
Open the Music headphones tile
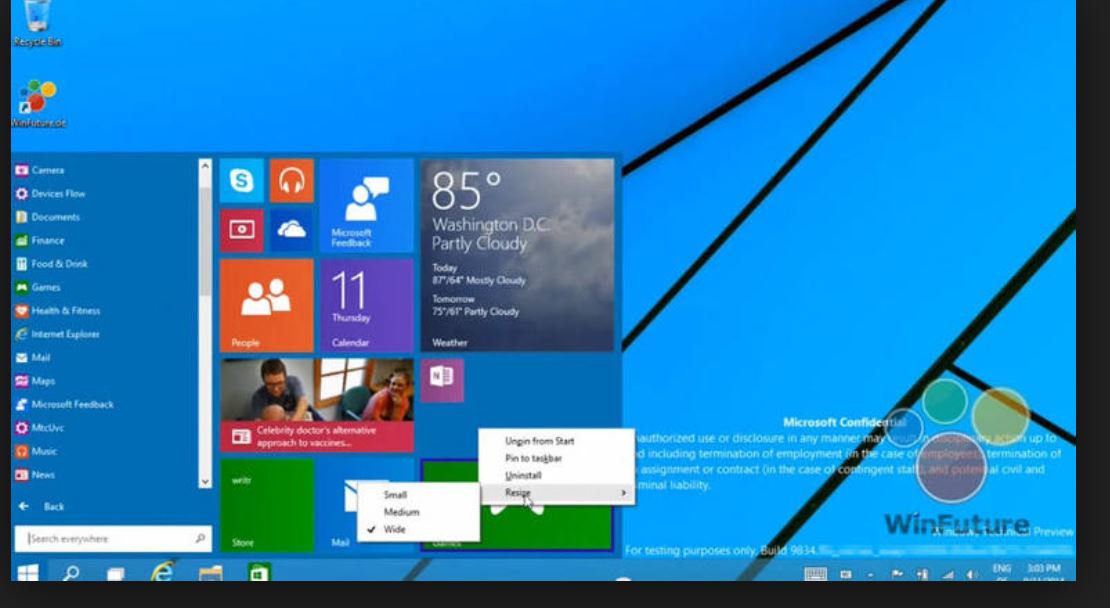pos(291,181)
